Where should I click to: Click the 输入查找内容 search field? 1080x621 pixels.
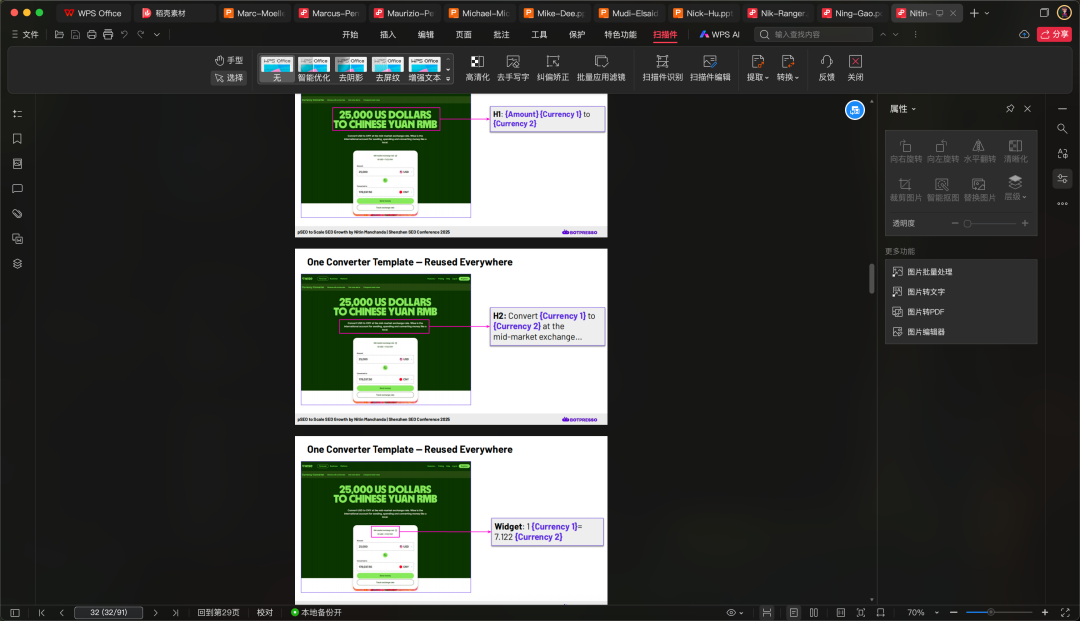tap(813, 34)
